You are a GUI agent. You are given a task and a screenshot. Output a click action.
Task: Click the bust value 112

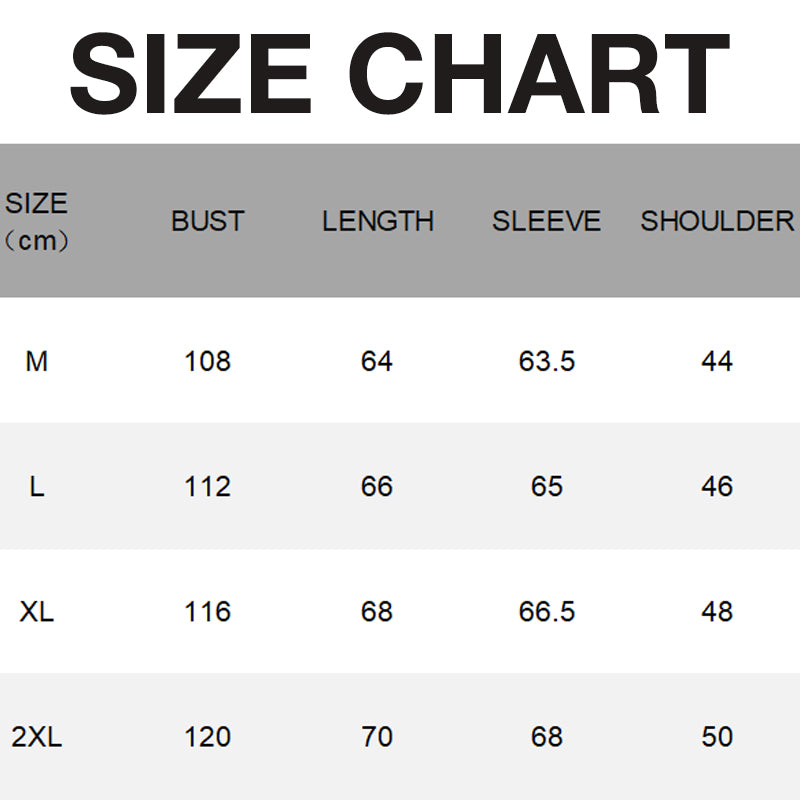click(x=208, y=486)
